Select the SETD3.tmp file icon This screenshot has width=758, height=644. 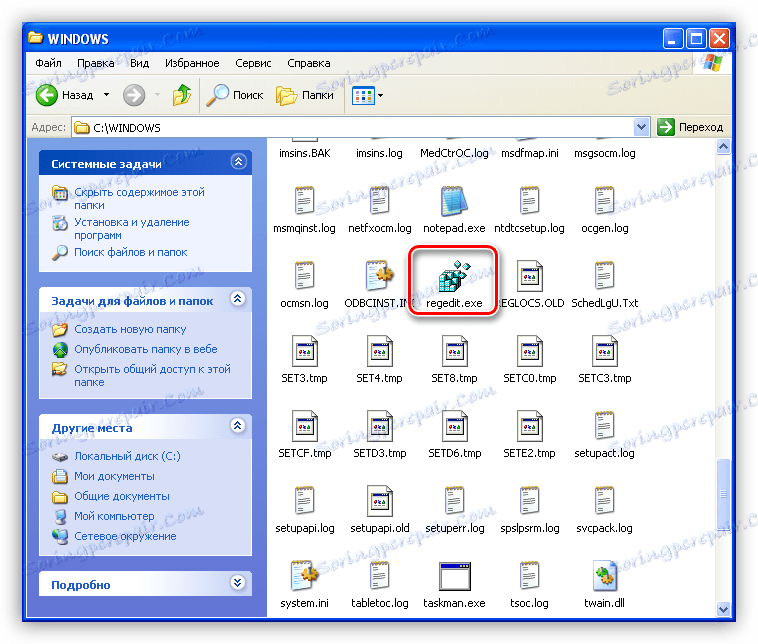coord(379,426)
